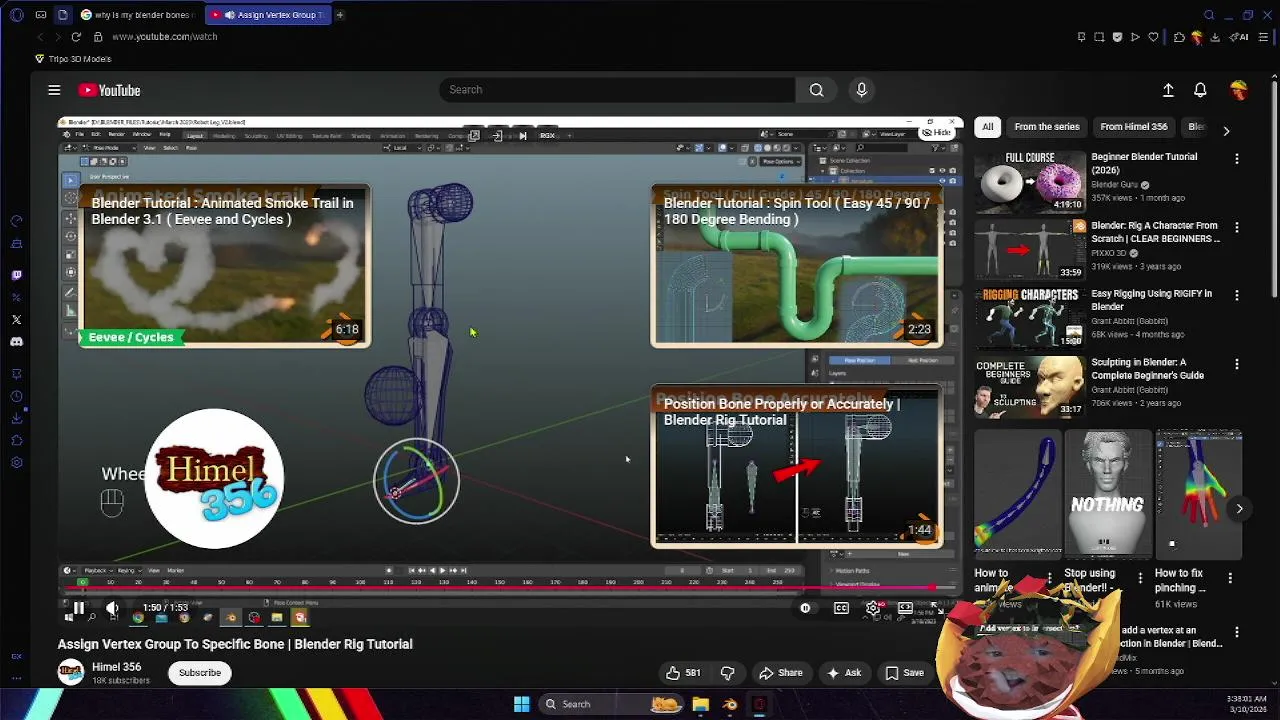The width and height of the screenshot is (1280, 720).
Task: Open Animated Smoke Trail end-screen video
Action: 224,266
